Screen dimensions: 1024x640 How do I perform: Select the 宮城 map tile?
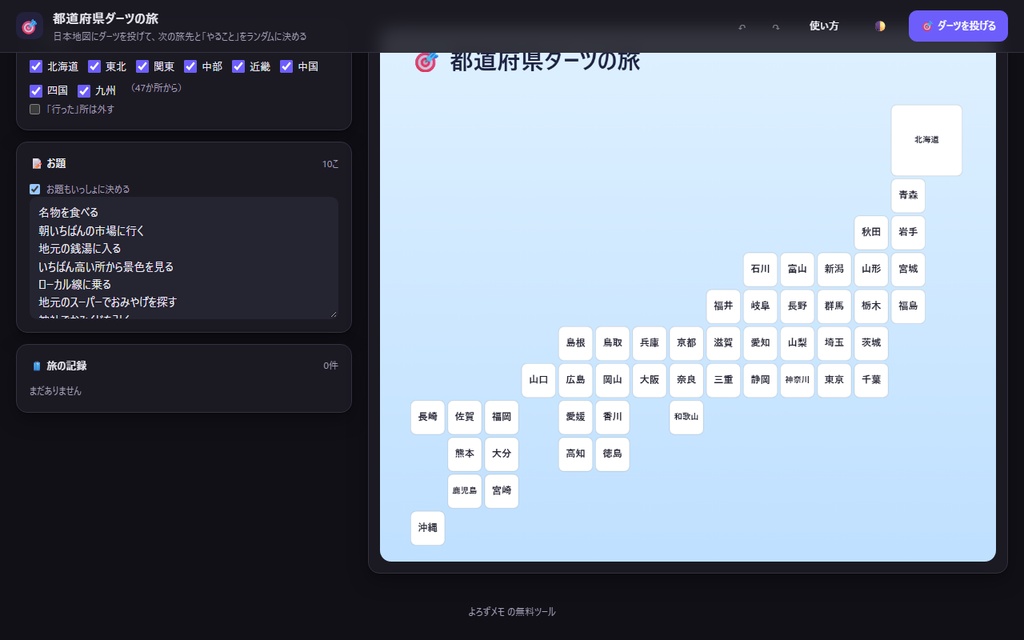point(908,269)
